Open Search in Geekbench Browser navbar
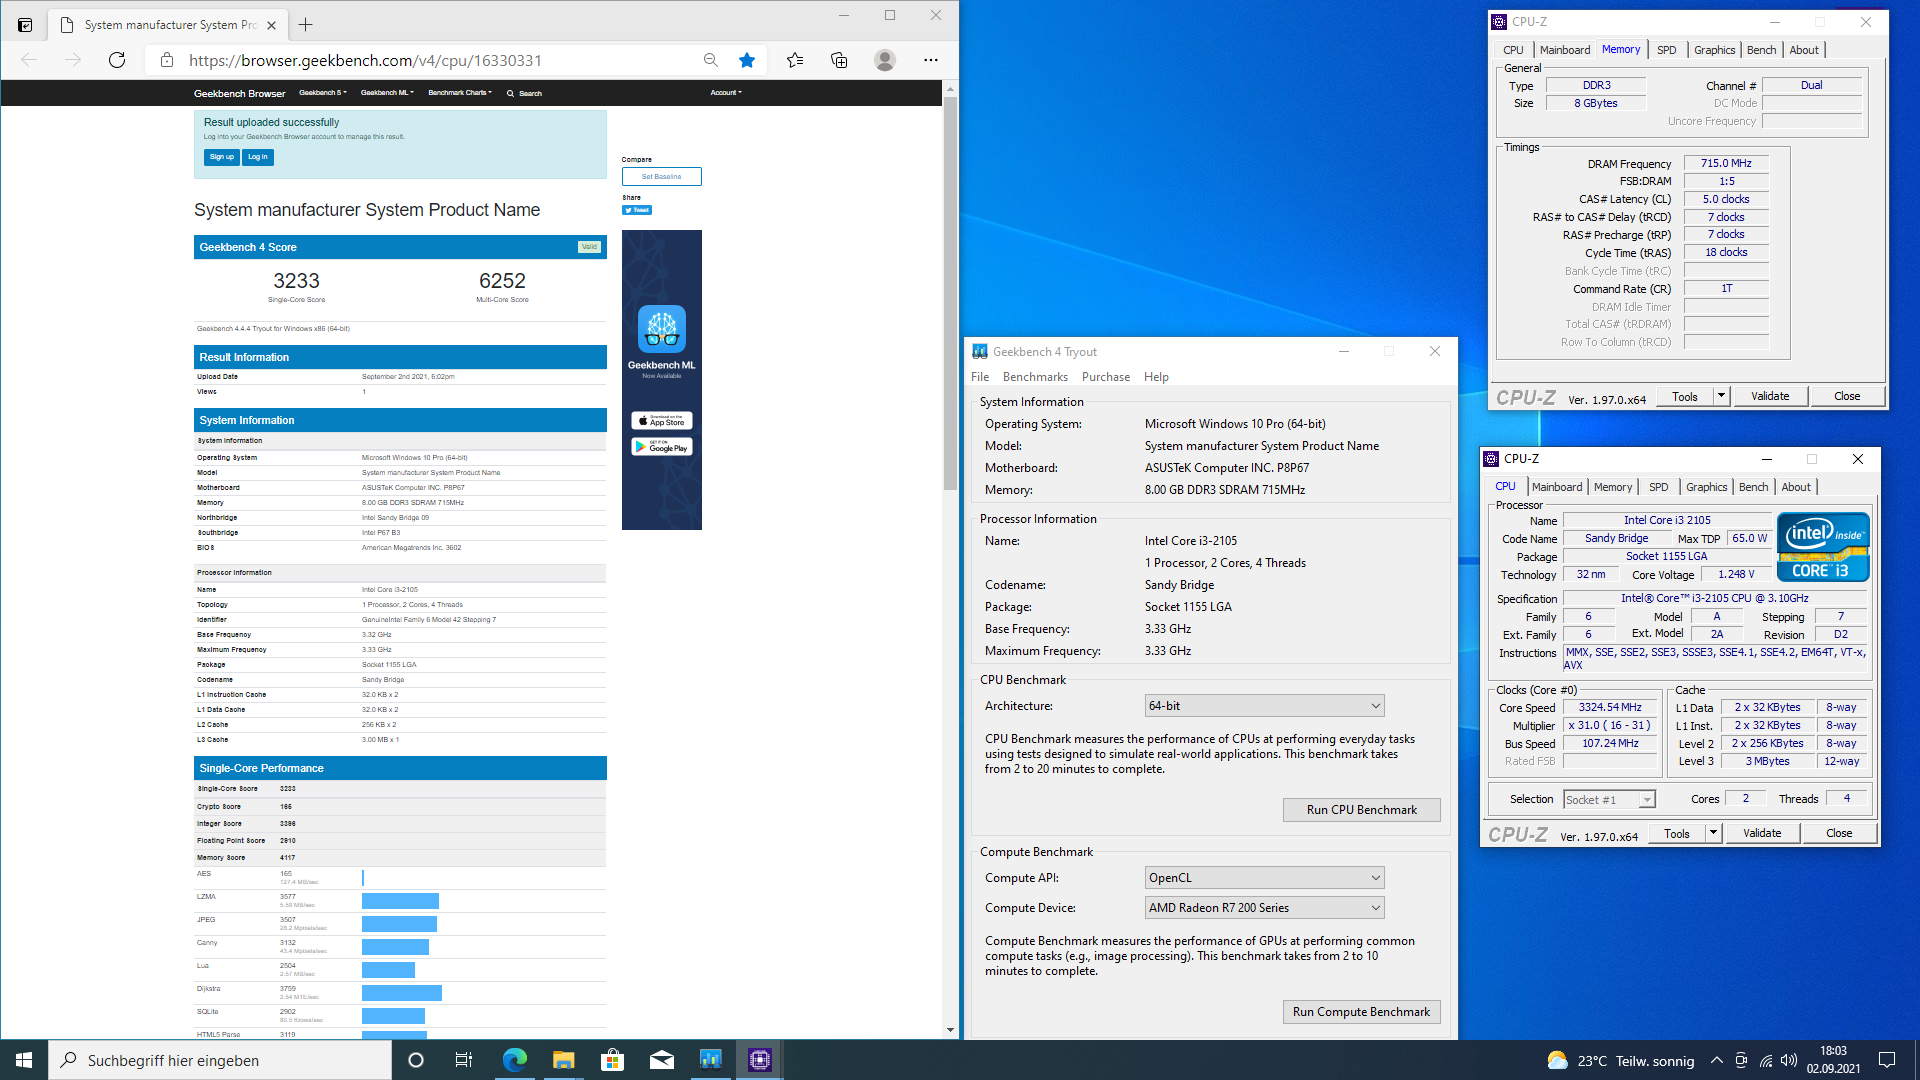The width and height of the screenshot is (1920, 1080). (524, 93)
